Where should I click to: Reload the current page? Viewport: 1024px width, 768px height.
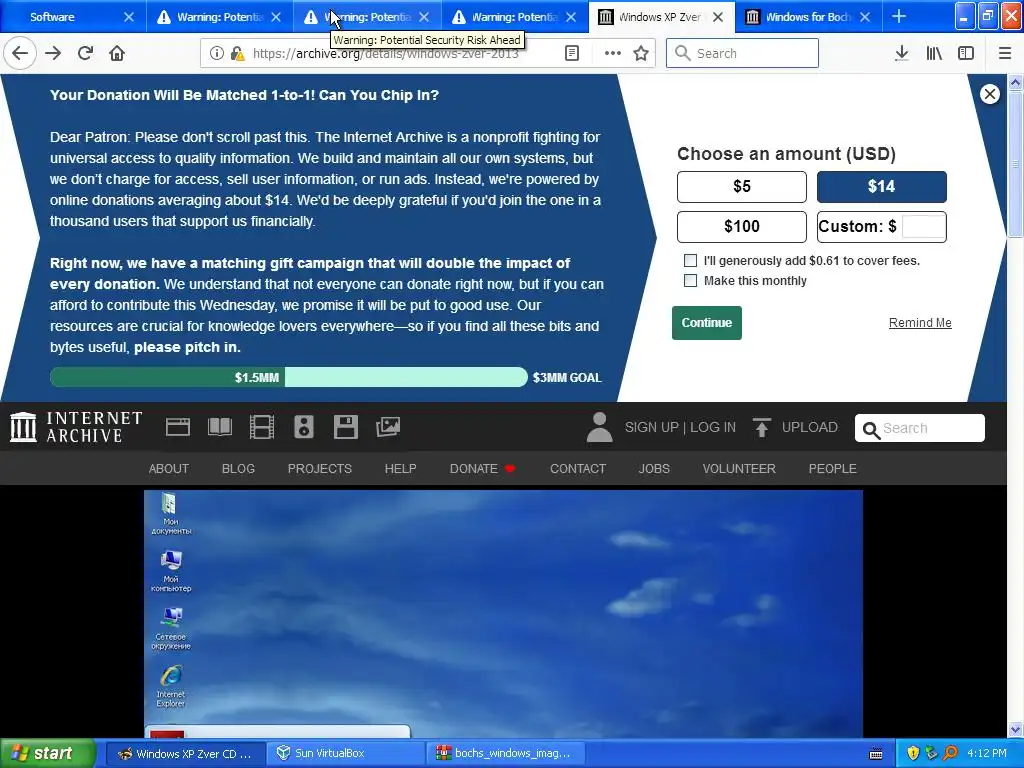pyautogui.click(x=85, y=53)
